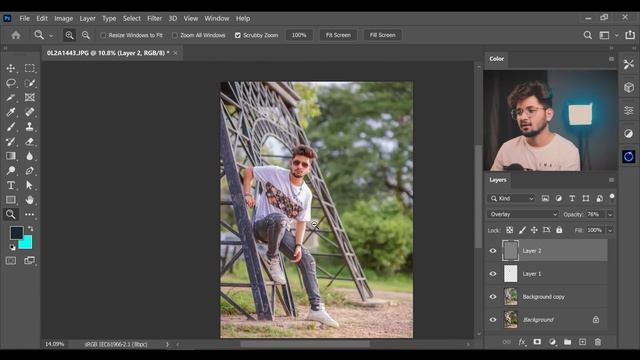Create a new layer
Viewport: 640px width, 360px height.
click(x=582, y=342)
